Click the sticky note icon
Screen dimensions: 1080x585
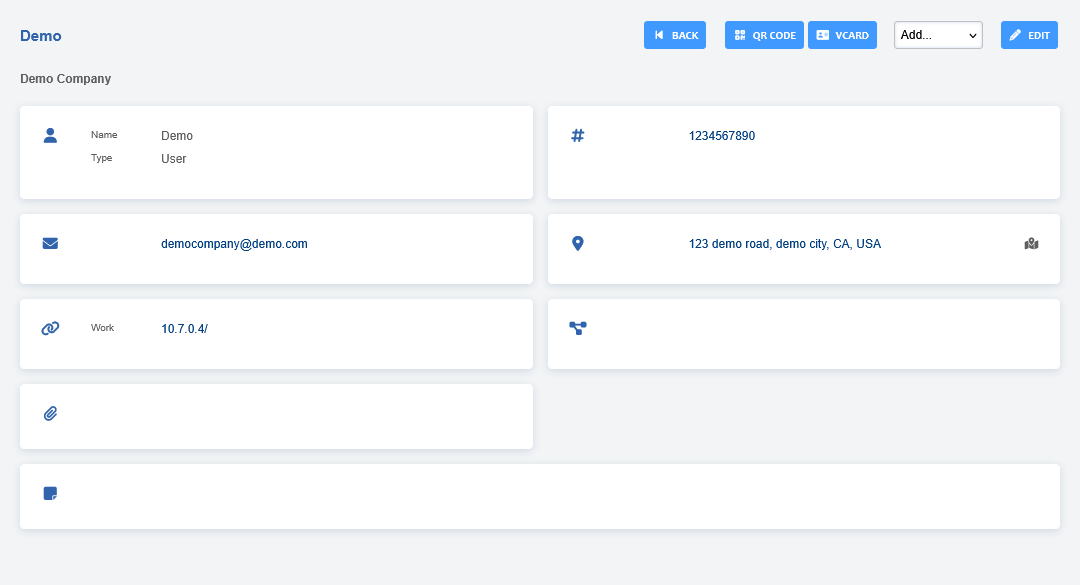(x=50, y=493)
